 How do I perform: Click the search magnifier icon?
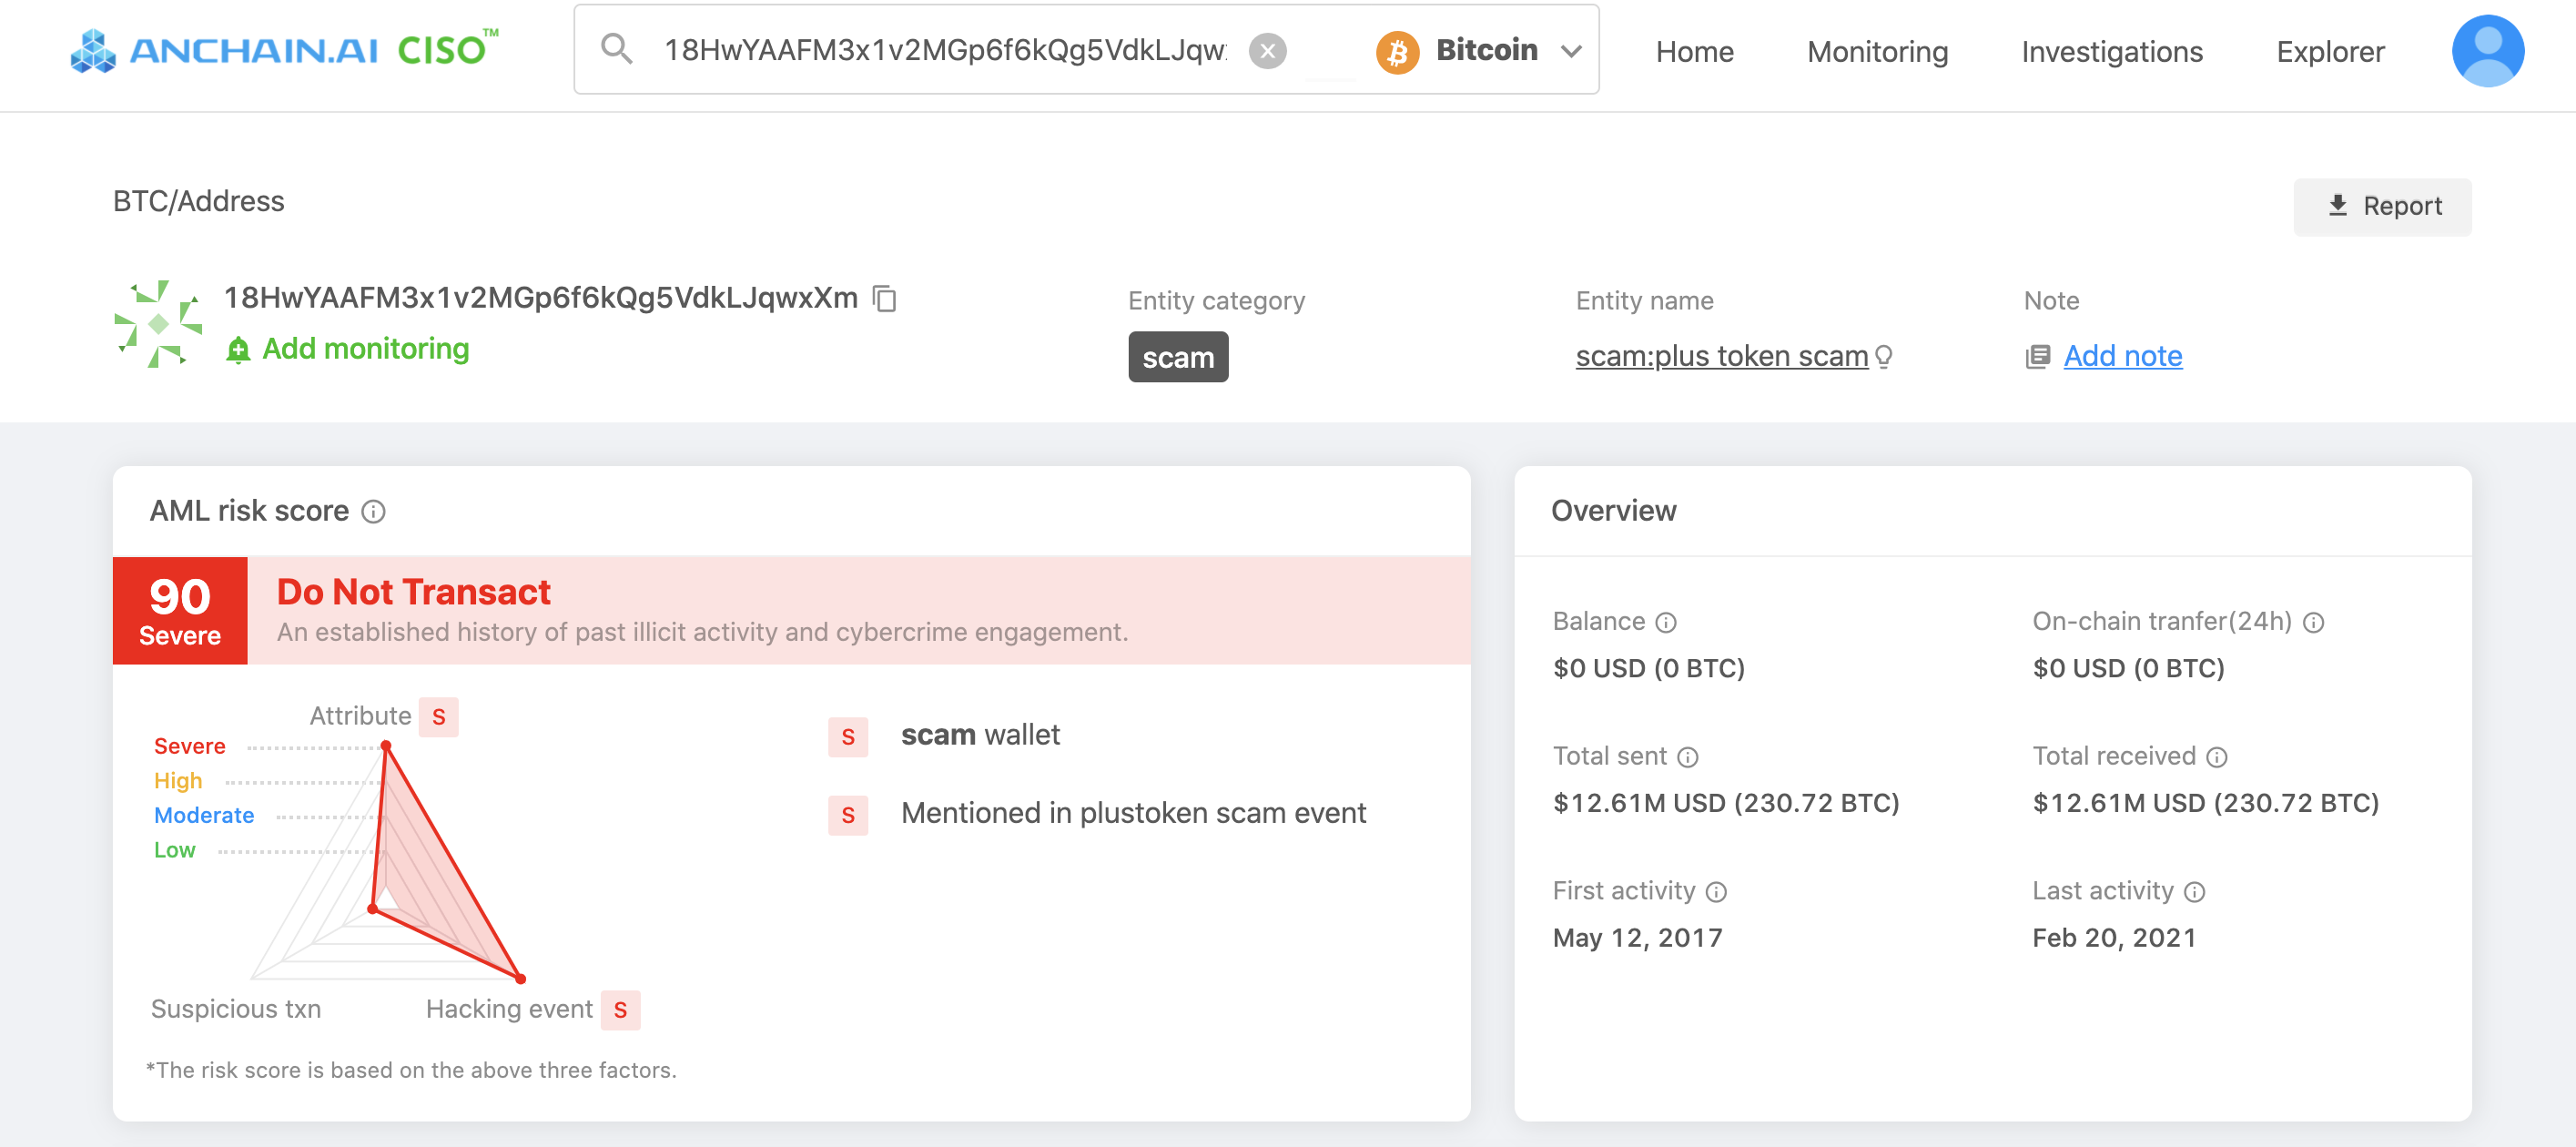click(x=616, y=49)
